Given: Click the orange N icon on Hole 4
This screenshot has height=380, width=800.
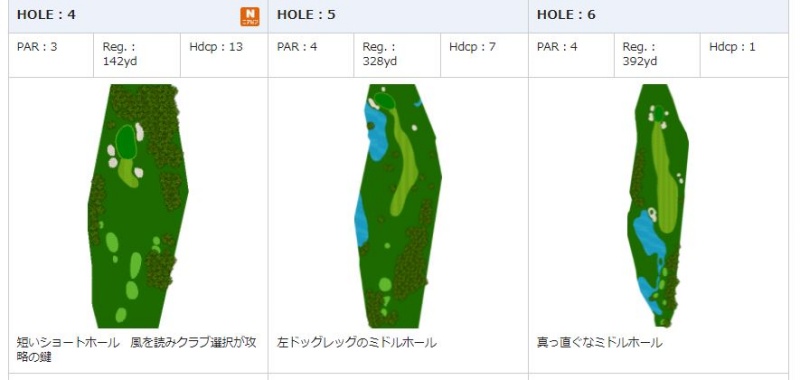Looking at the screenshot, I should point(250,16).
